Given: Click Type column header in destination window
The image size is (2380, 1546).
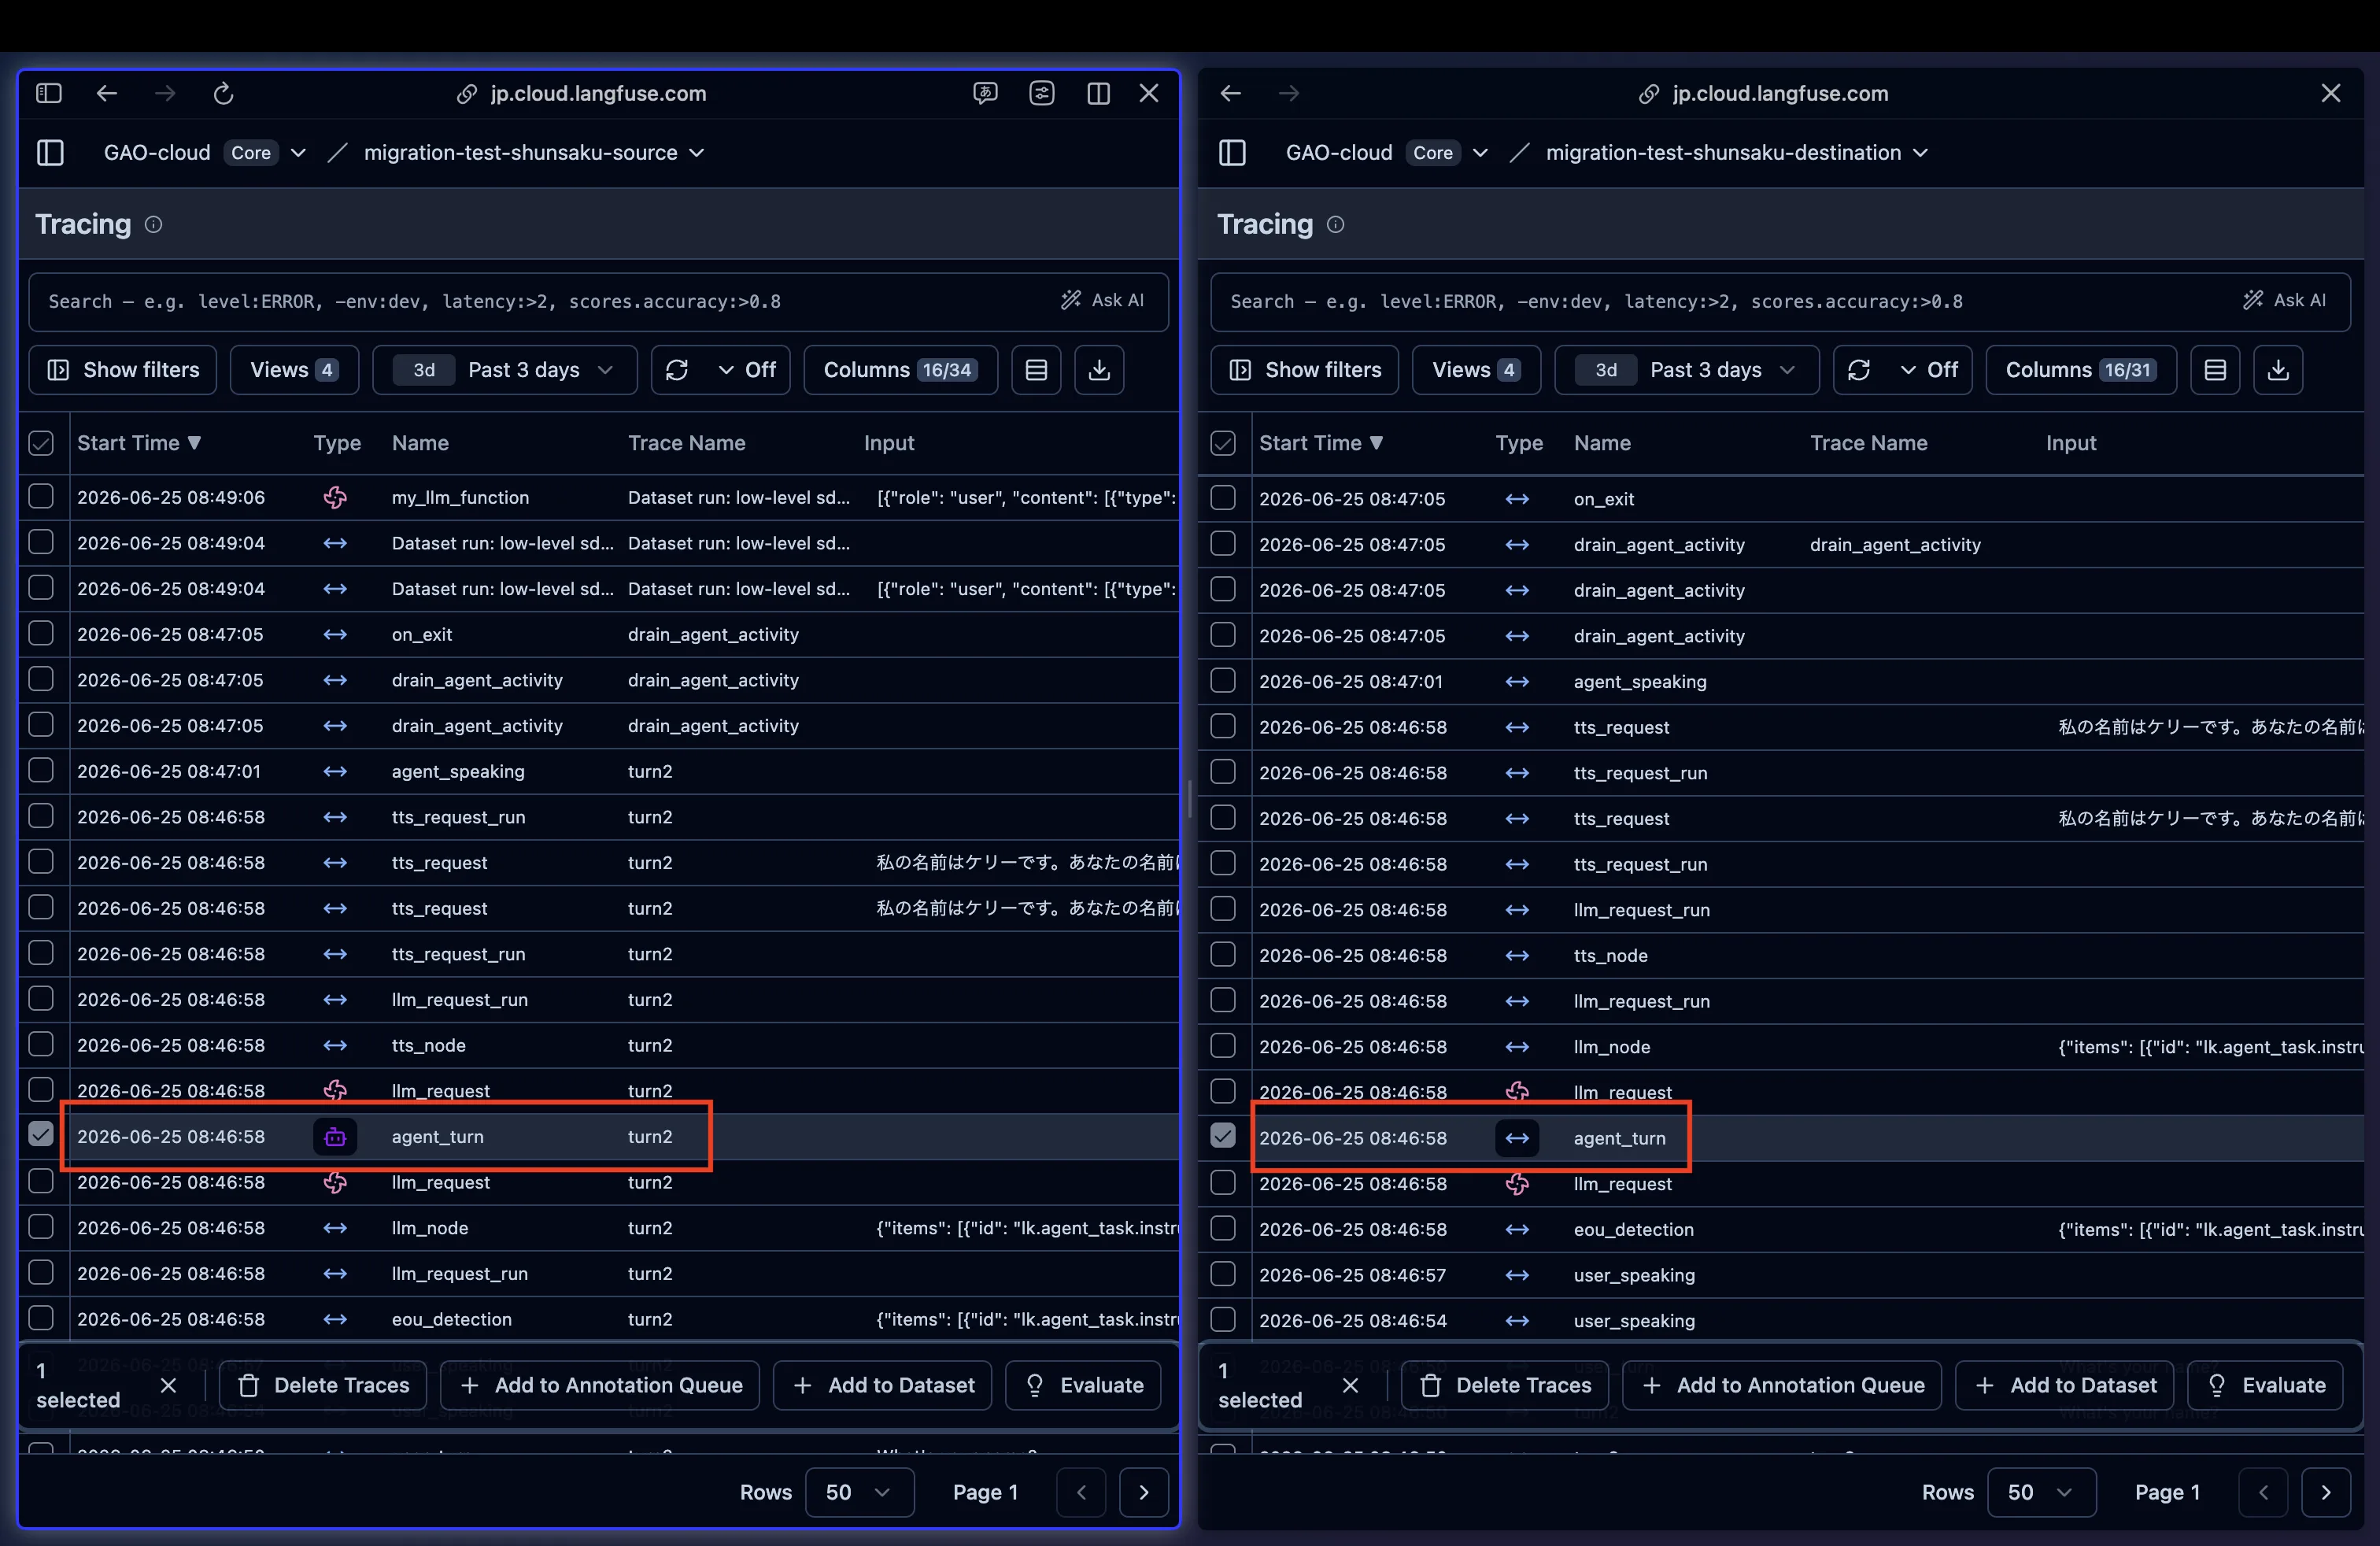Looking at the screenshot, I should click(1519, 443).
